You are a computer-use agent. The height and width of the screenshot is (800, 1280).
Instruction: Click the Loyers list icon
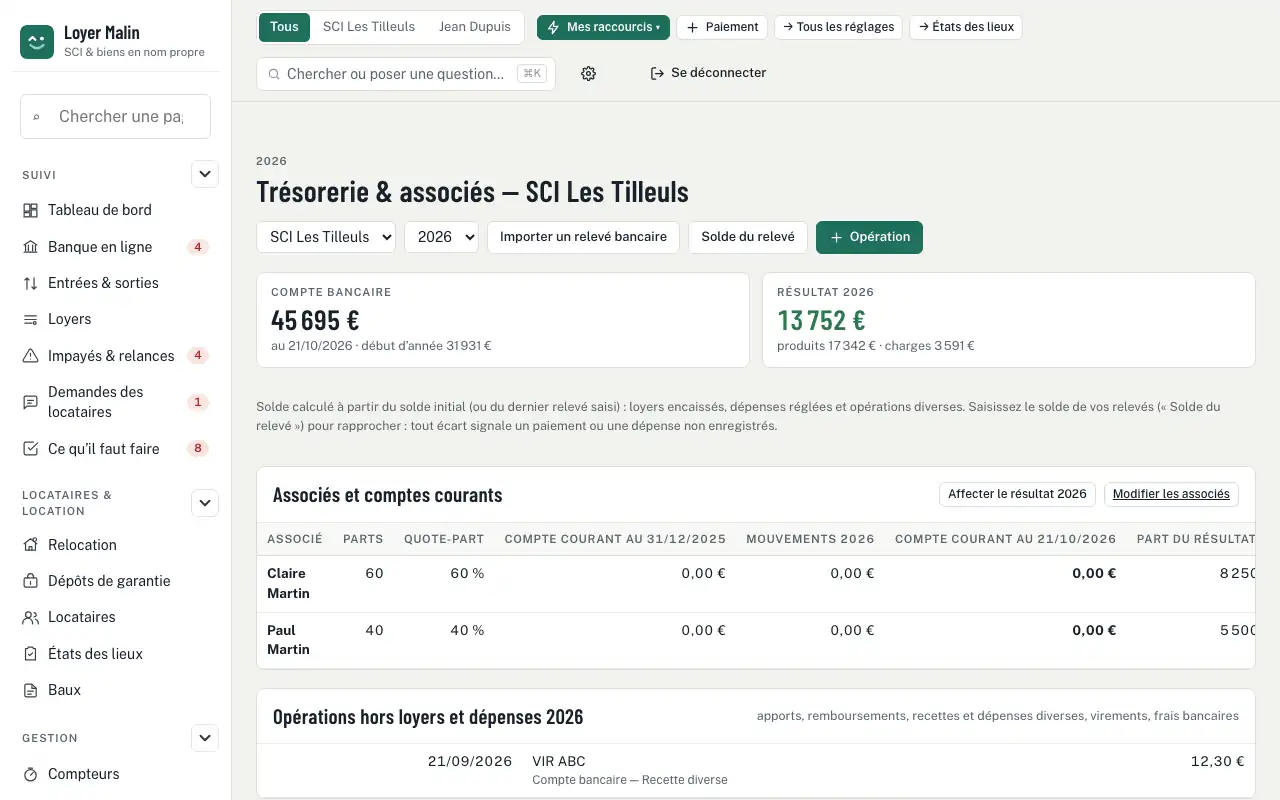(x=30, y=319)
